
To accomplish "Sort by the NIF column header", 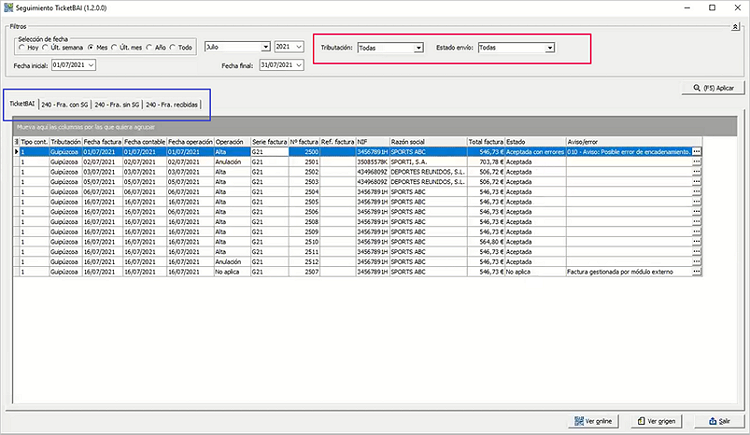I will [x=373, y=142].
